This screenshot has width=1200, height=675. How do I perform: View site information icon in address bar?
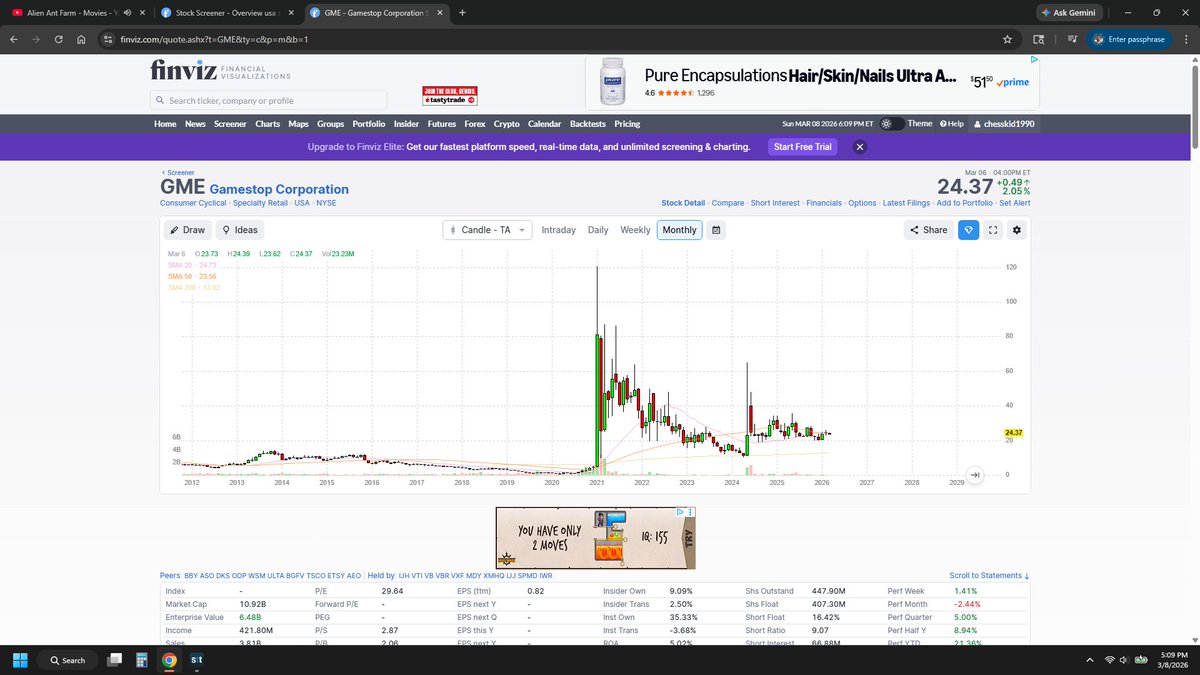click(108, 39)
